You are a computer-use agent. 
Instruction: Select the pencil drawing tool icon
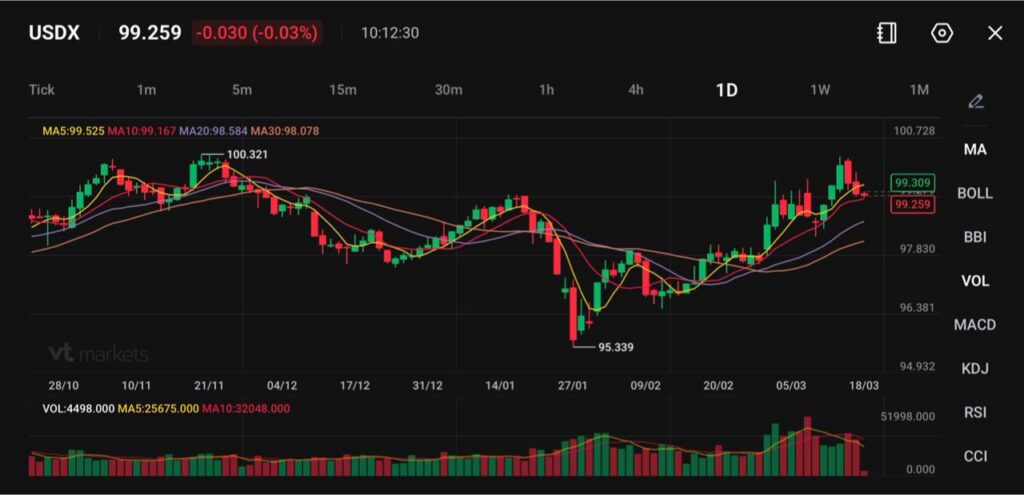975,101
